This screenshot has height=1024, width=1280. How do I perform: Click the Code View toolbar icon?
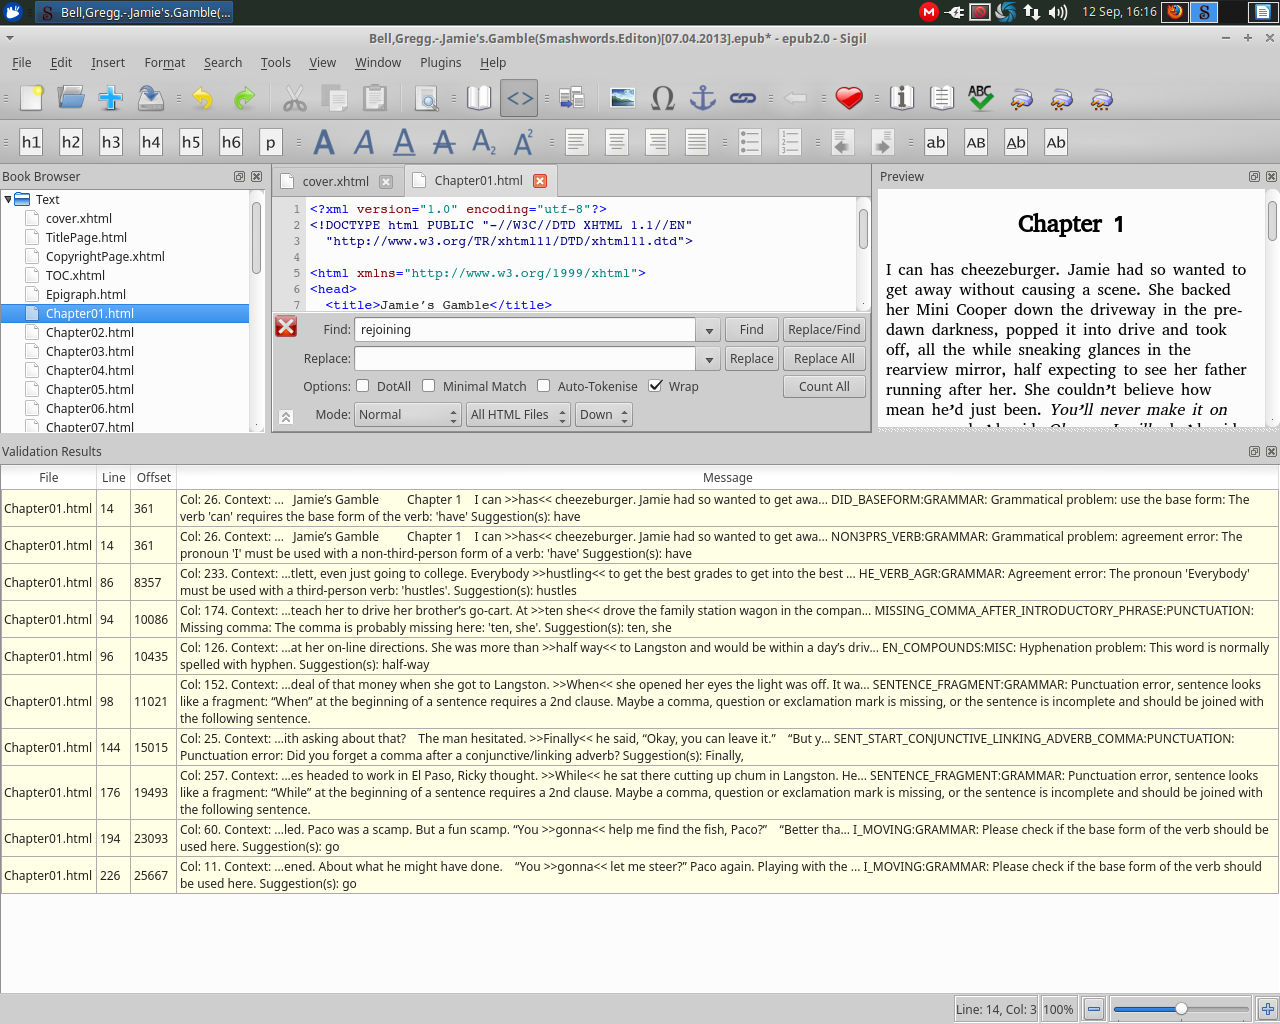coord(519,98)
